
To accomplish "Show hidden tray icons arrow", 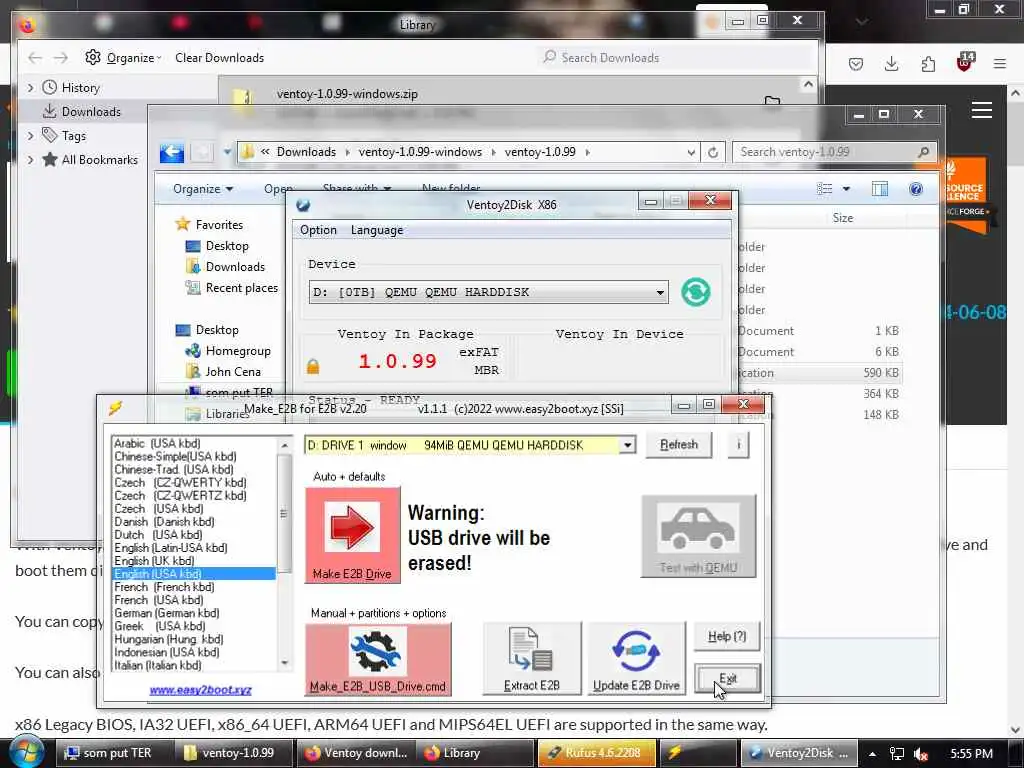I will coord(872,754).
